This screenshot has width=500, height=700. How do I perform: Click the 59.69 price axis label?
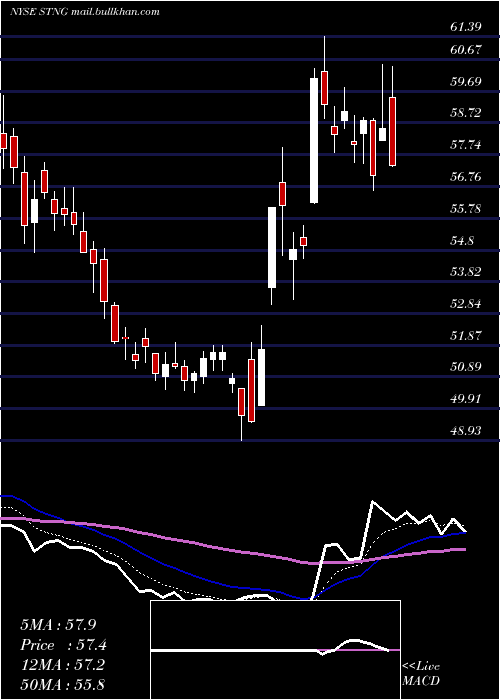(466, 82)
